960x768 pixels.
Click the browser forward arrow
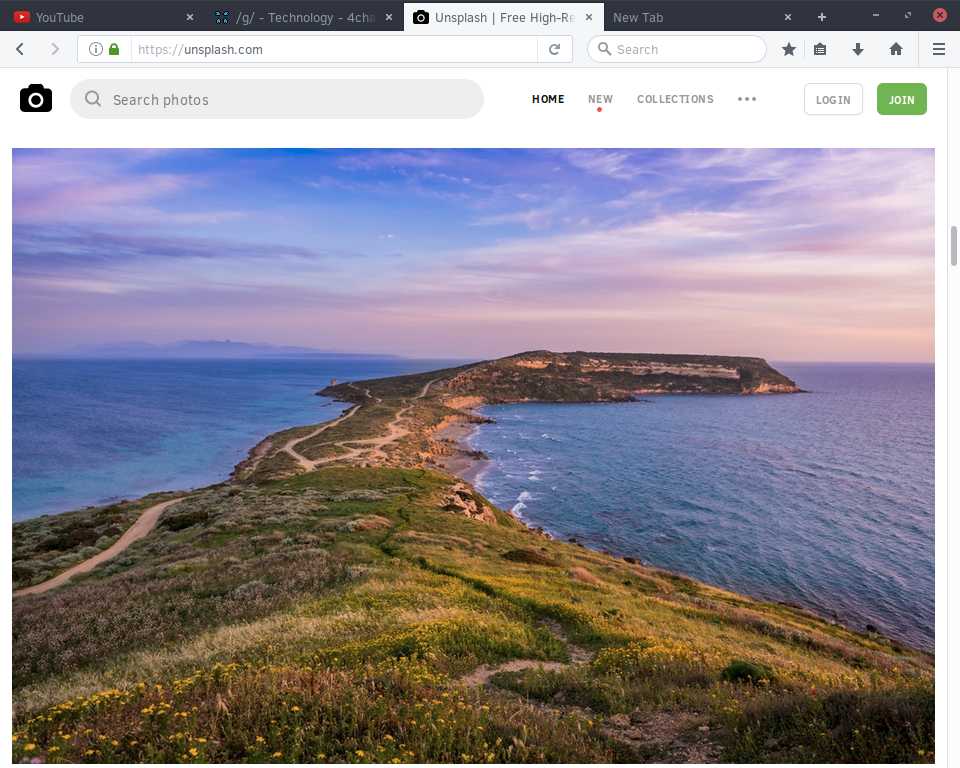55,49
